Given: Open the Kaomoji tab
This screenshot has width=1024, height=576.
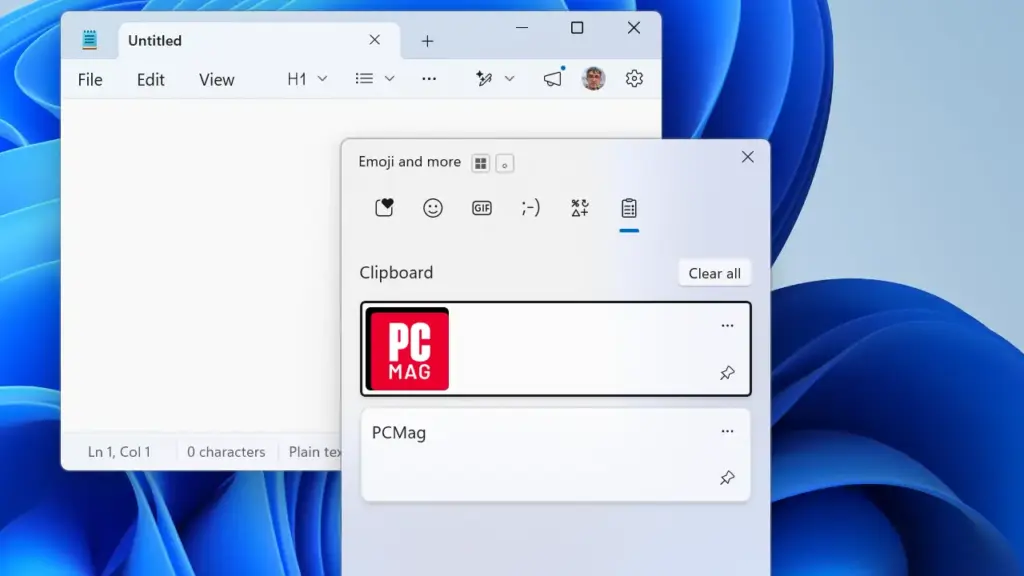Looking at the screenshot, I should click(530, 208).
